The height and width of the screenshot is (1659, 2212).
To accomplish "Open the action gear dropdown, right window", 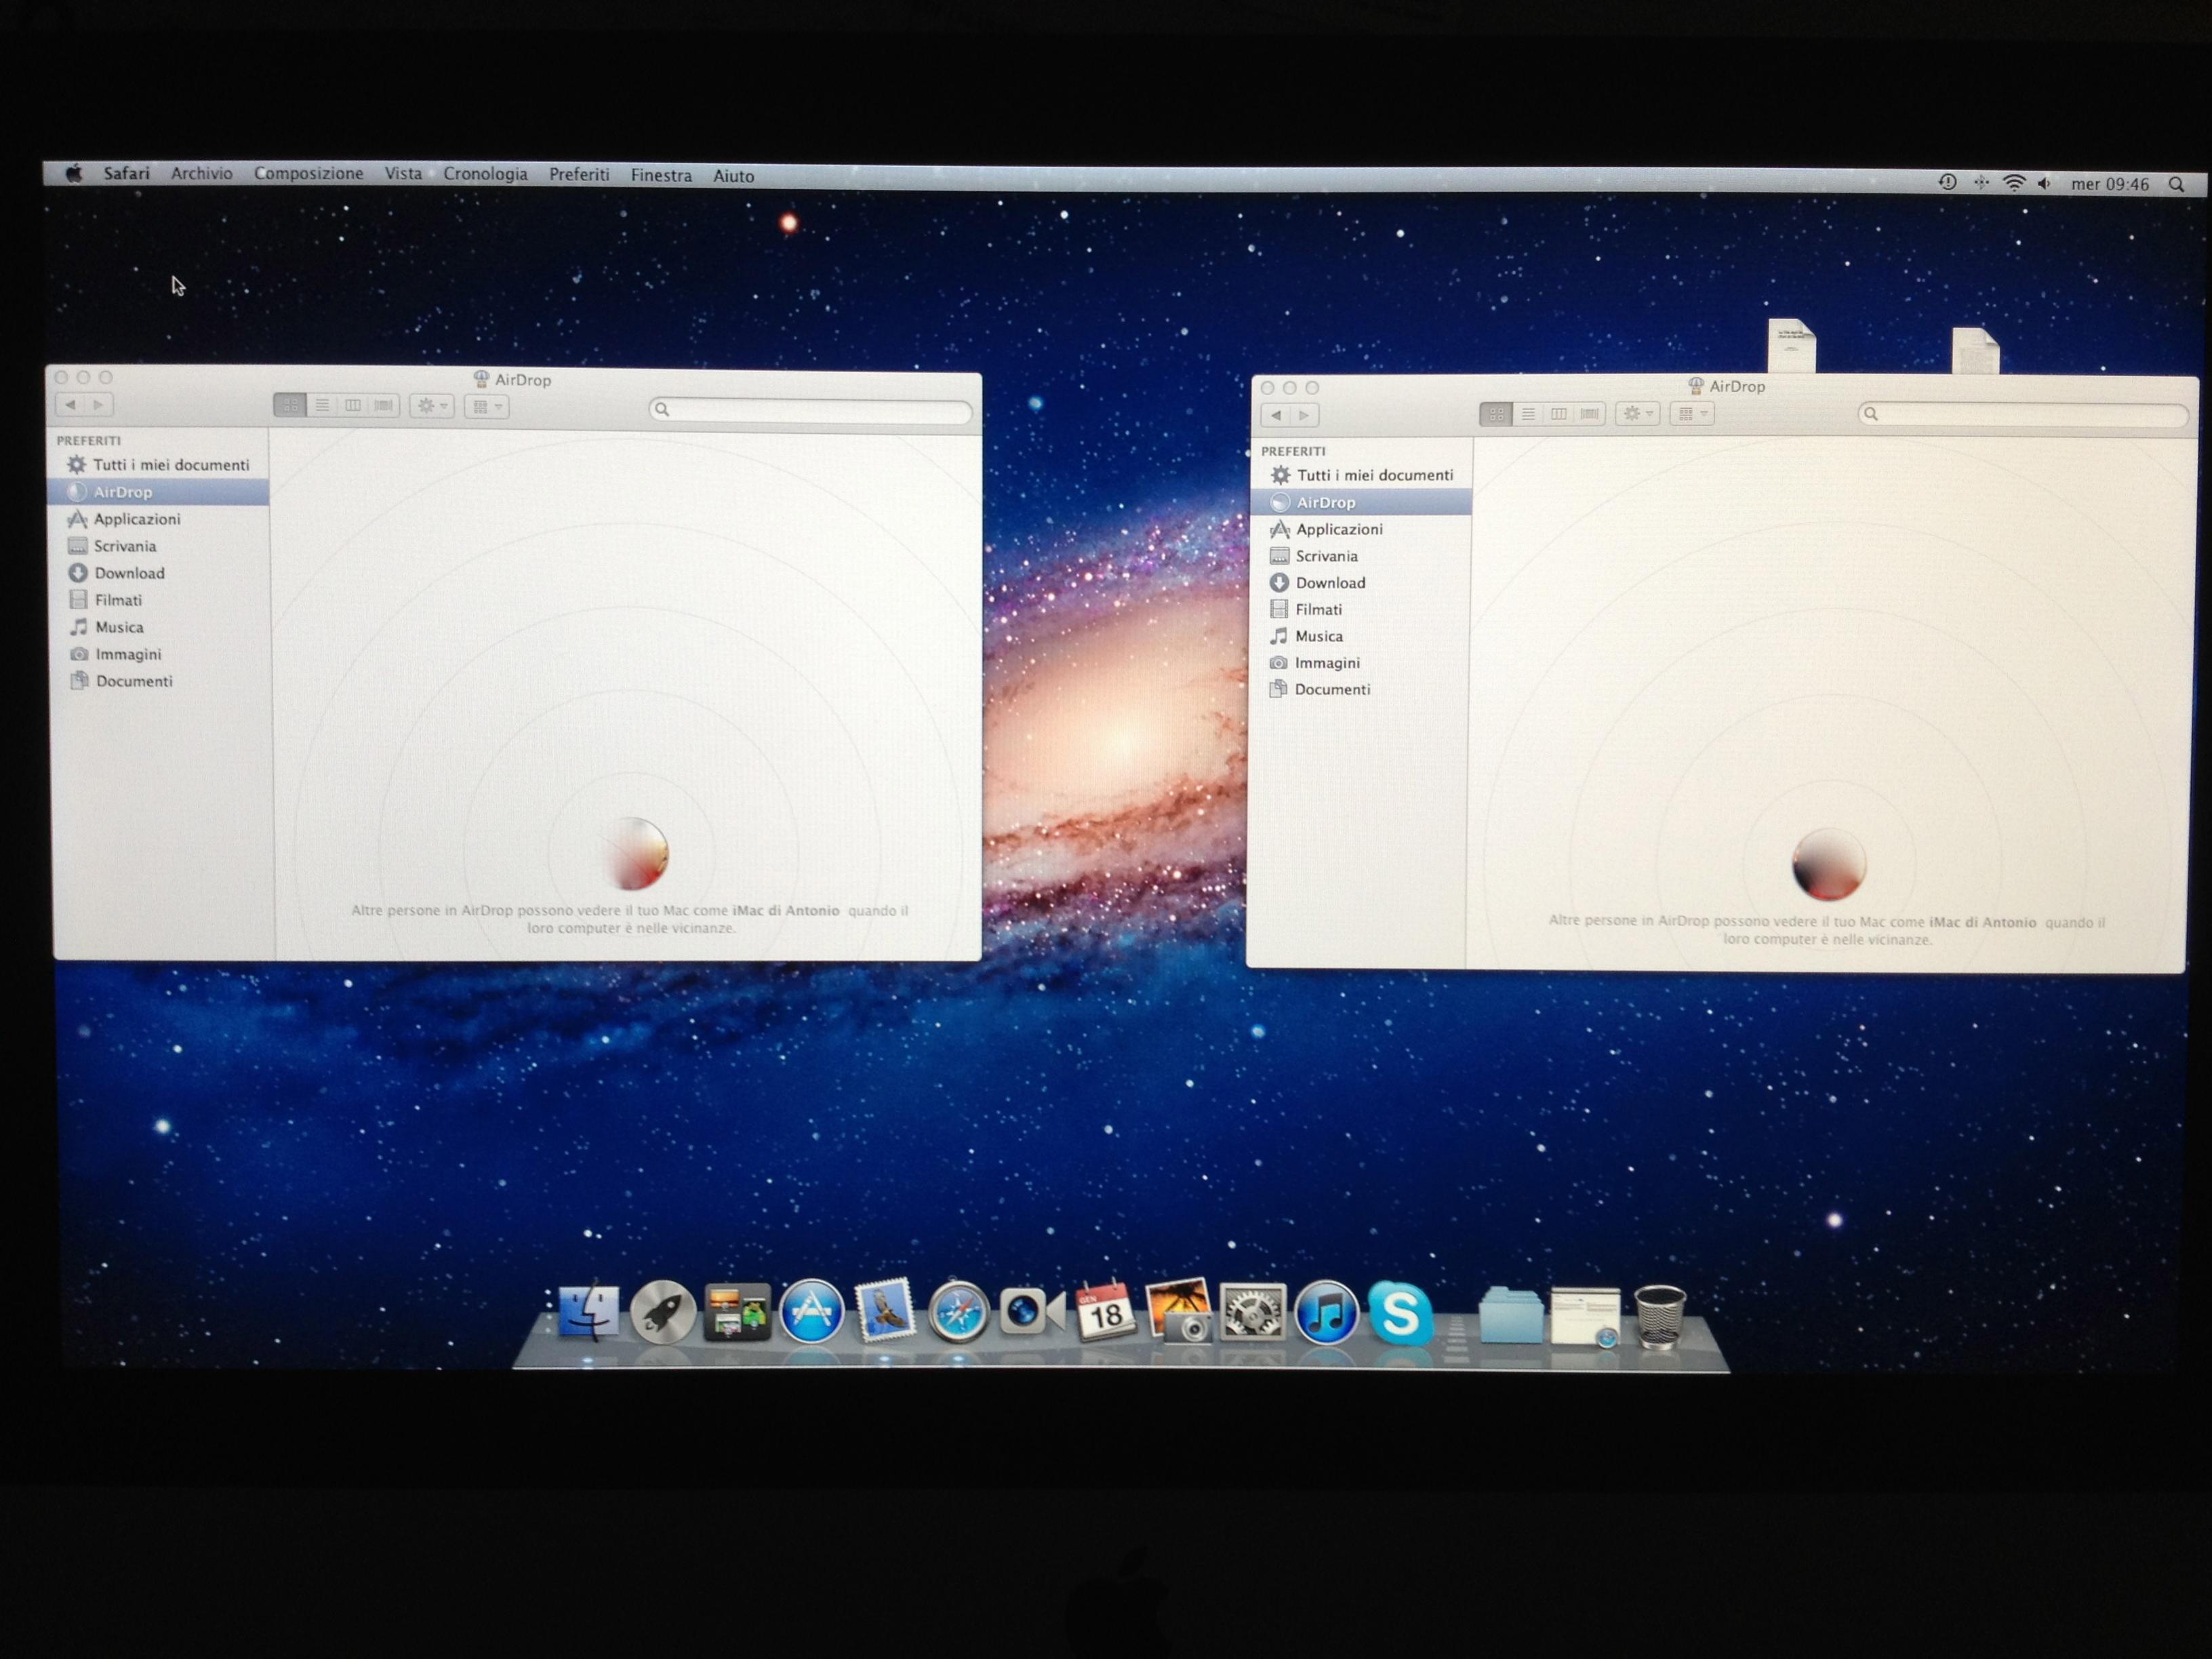I will 1637,414.
